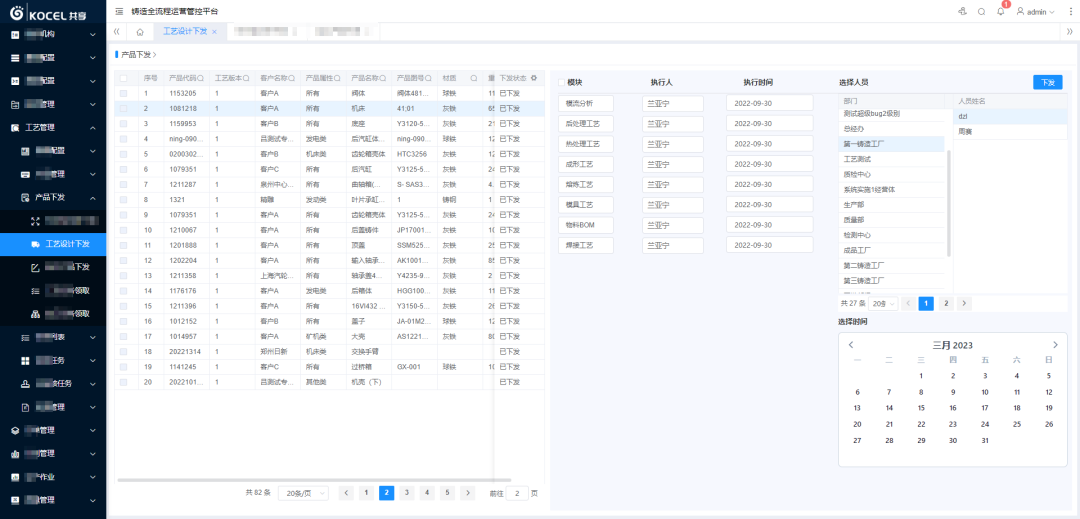Click the branch icon left of search
Viewport: 1080px width, 519px height.
tap(962, 12)
